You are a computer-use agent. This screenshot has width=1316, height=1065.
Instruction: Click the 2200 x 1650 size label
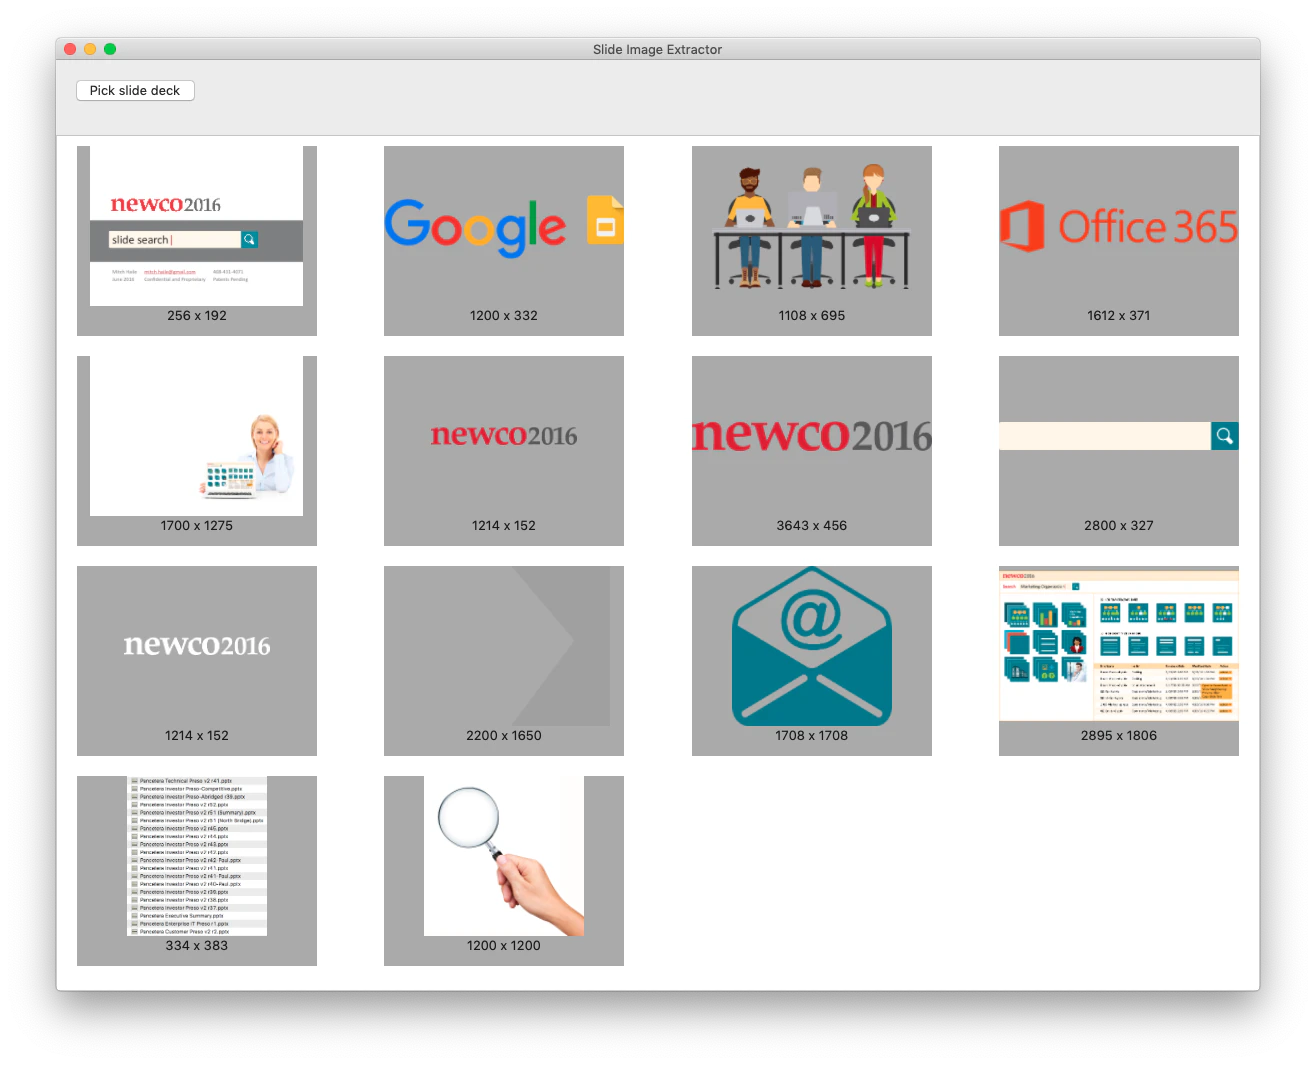pyautogui.click(x=504, y=735)
